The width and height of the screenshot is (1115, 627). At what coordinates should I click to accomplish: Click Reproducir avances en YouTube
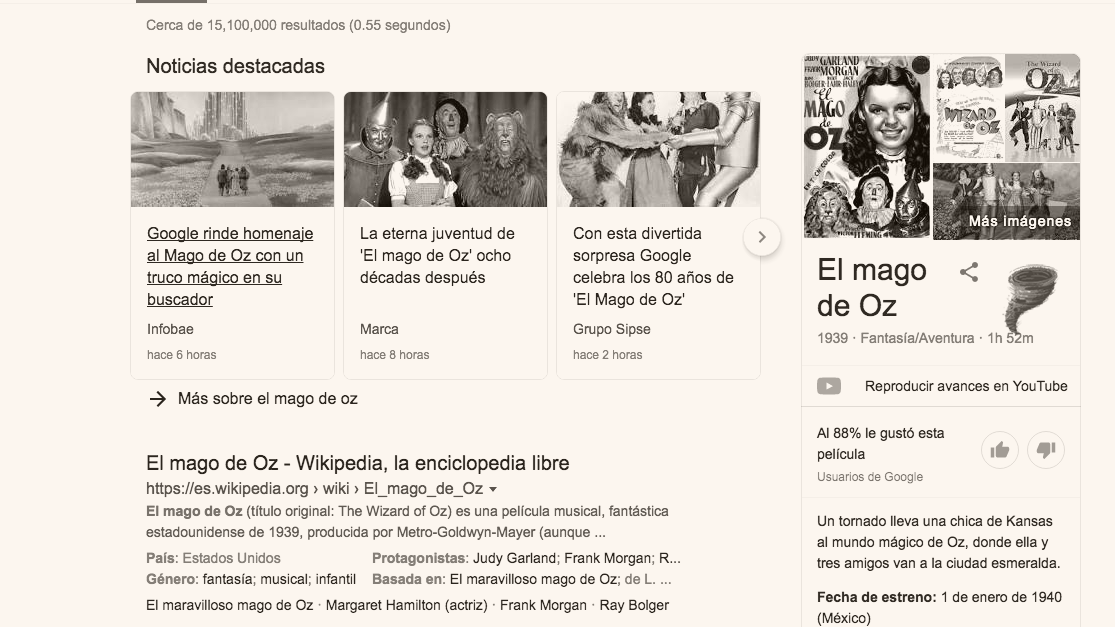[966, 386]
